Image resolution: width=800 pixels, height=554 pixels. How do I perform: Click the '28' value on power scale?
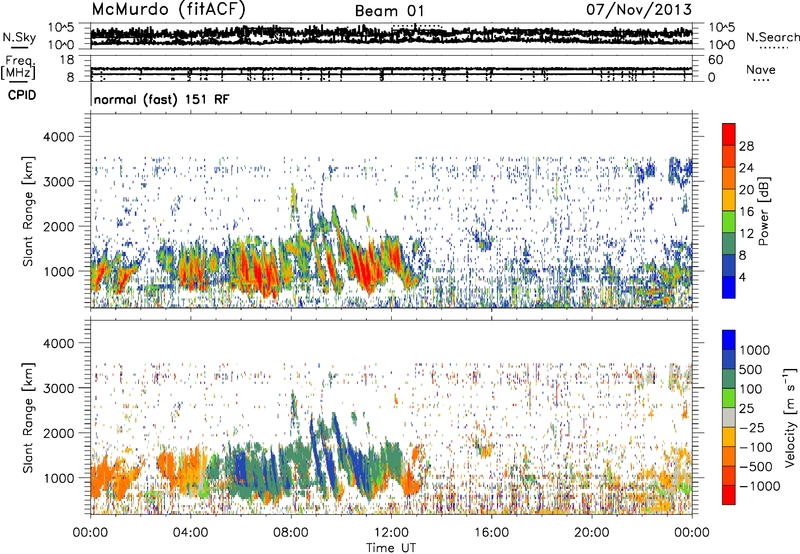click(746, 146)
